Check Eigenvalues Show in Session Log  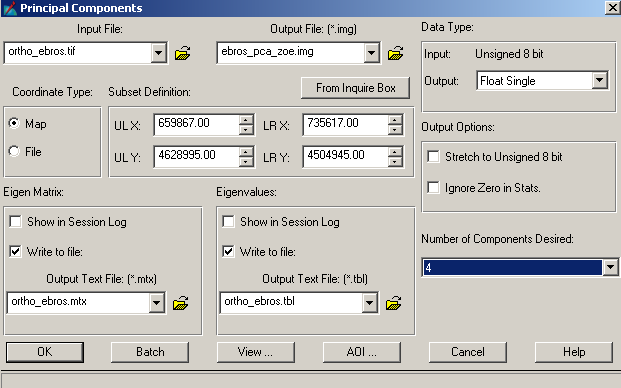point(228,221)
